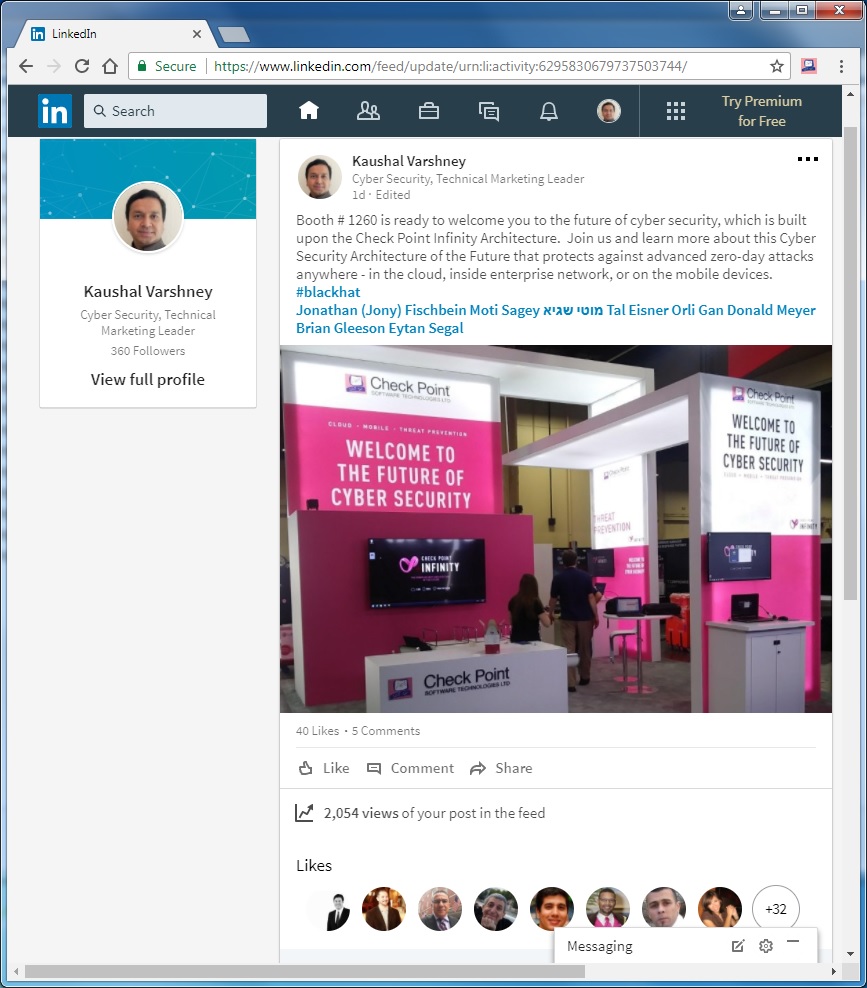
Task: Share the post
Action: 502,768
